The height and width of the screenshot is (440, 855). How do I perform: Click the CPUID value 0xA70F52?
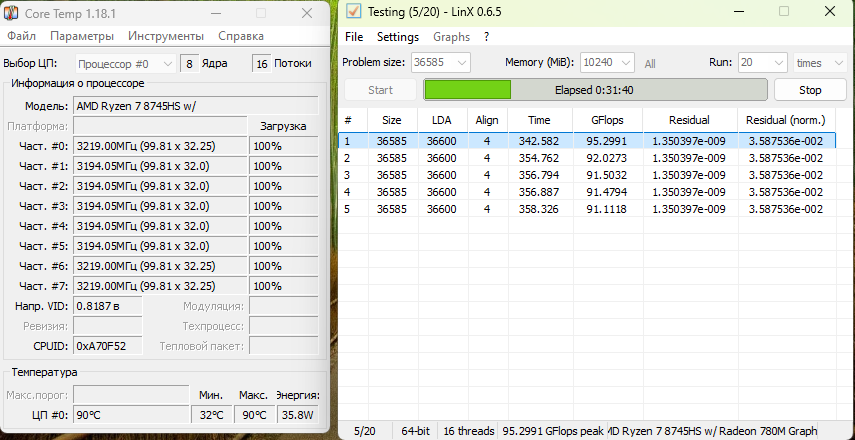coord(108,346)
